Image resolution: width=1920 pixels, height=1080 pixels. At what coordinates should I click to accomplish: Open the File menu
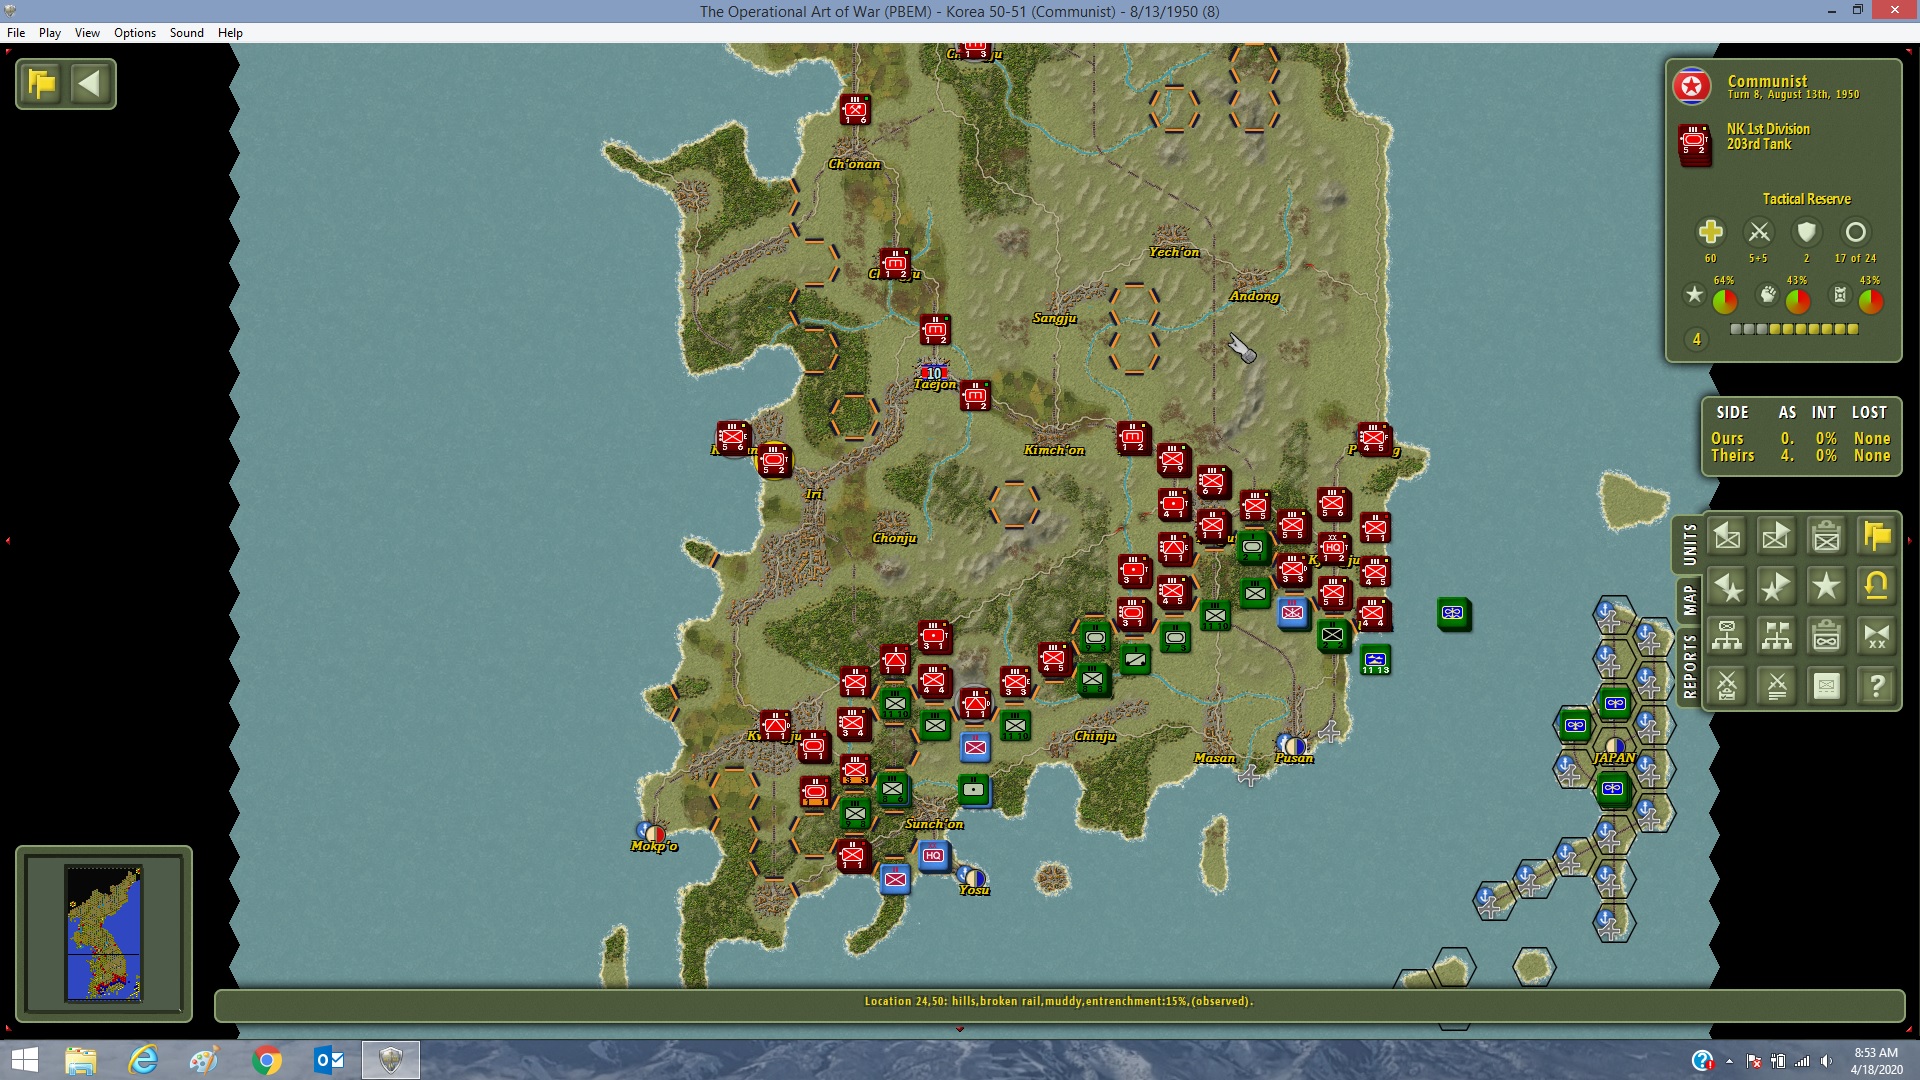click(x=16, y=33)
